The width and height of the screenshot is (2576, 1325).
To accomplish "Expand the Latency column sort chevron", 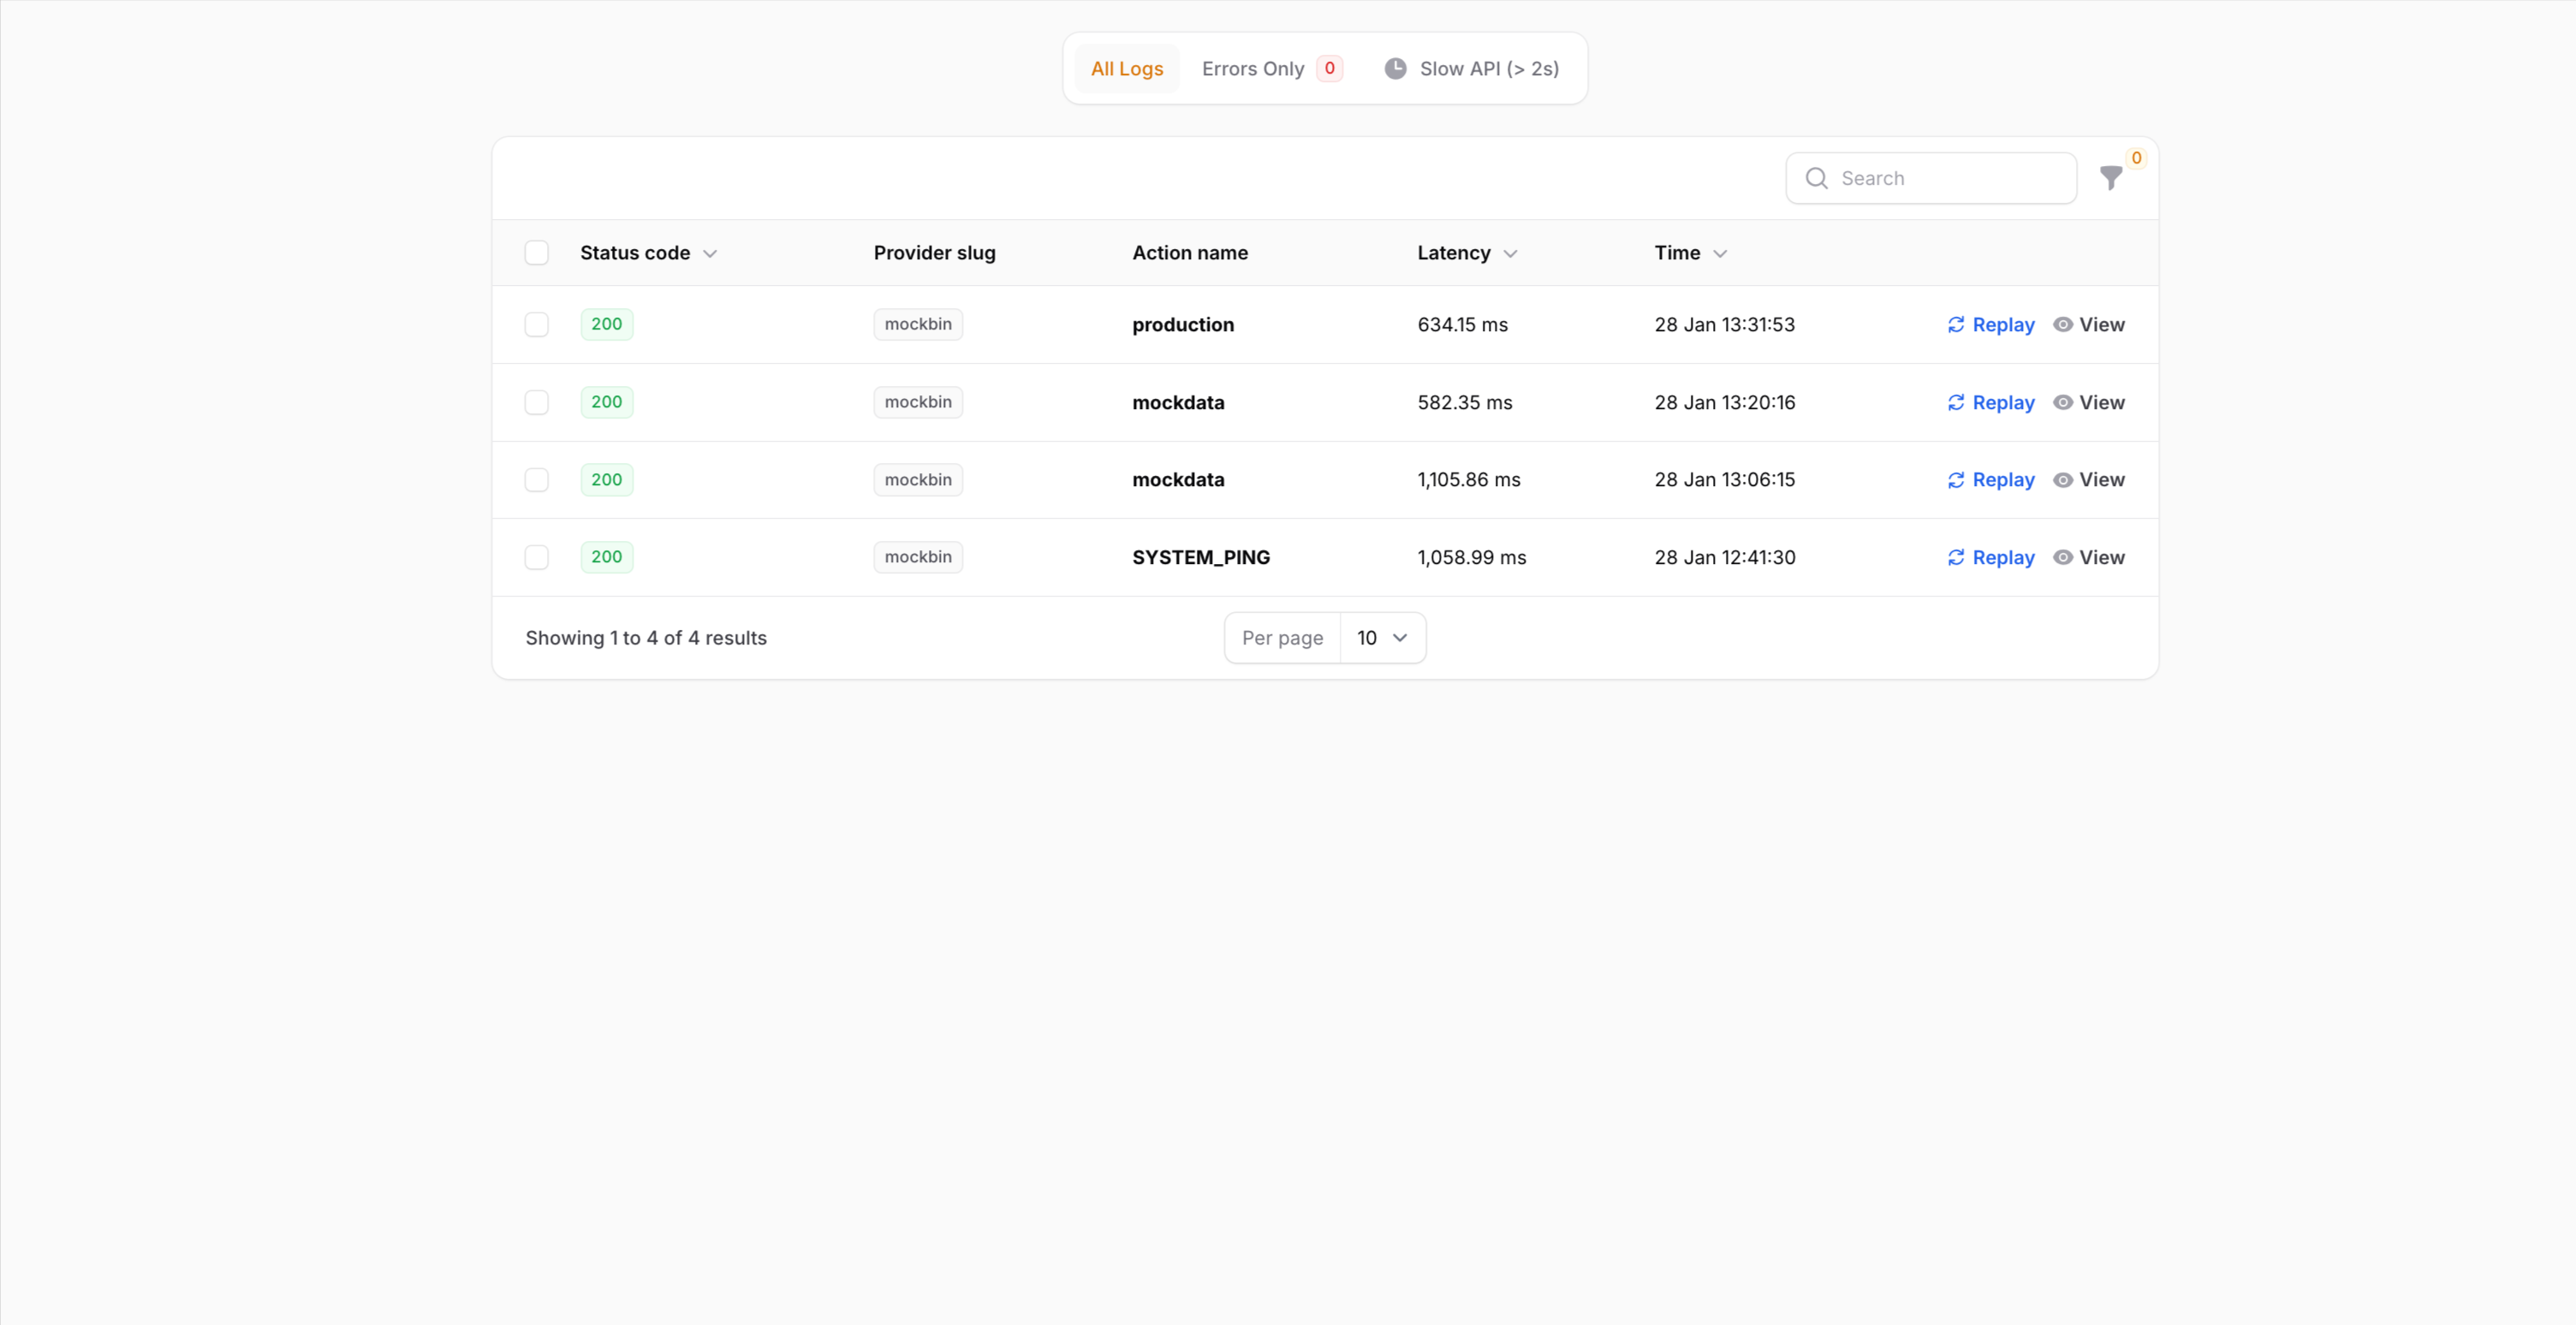I will point(1510,253).
